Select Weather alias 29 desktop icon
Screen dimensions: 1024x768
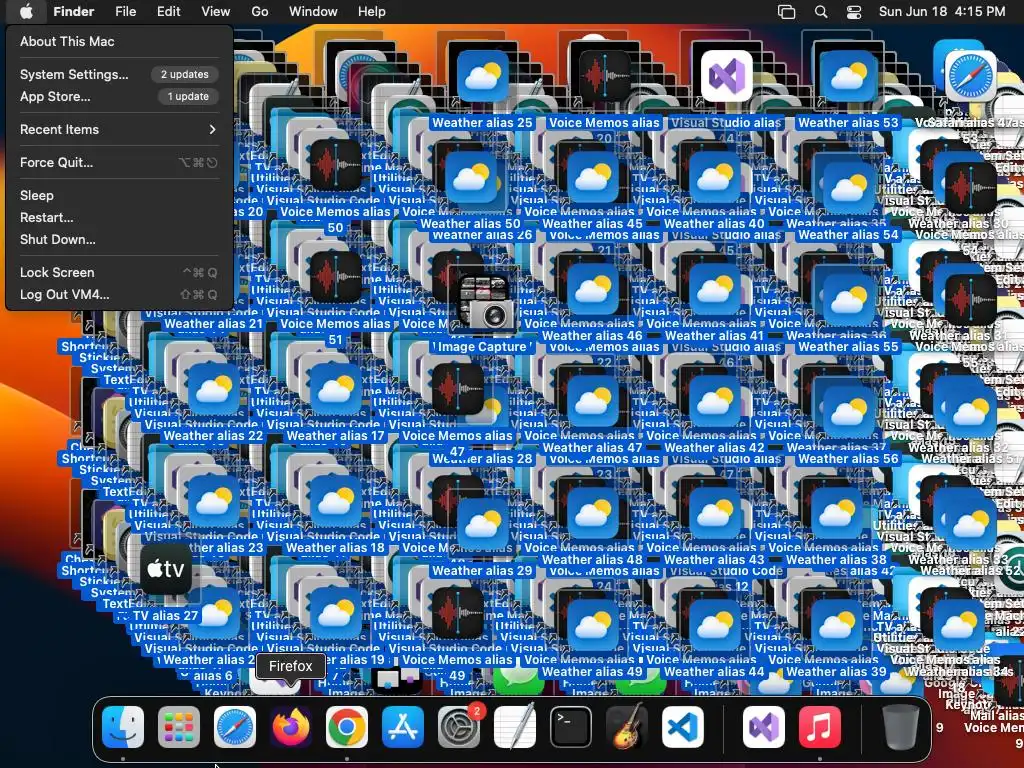pyautogui.click(x=483, y=524)
